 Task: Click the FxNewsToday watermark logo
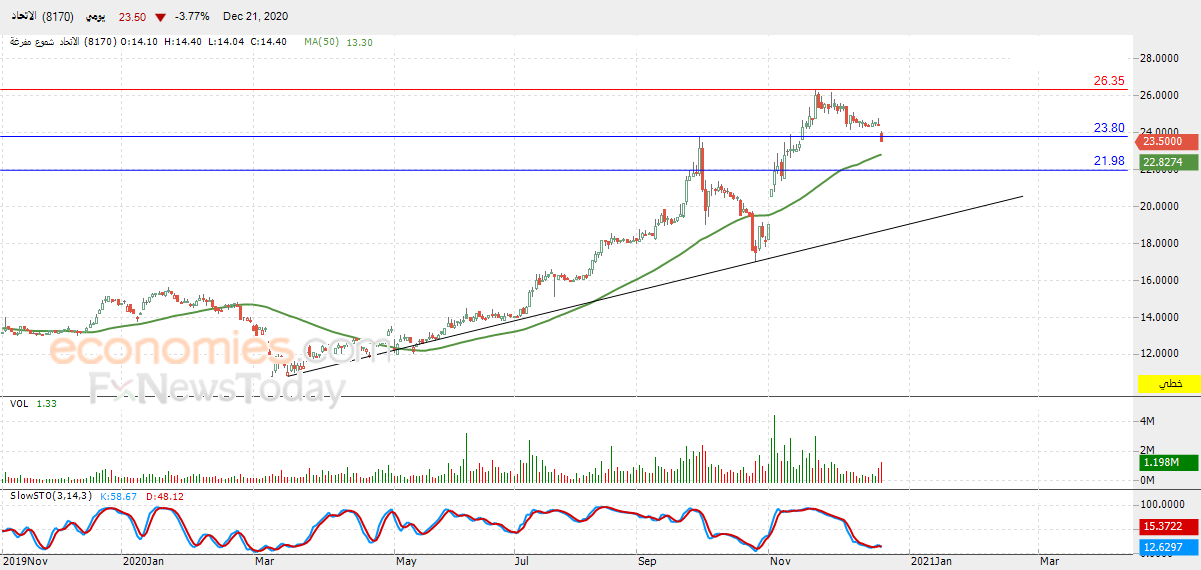click(x=218, y=388)
